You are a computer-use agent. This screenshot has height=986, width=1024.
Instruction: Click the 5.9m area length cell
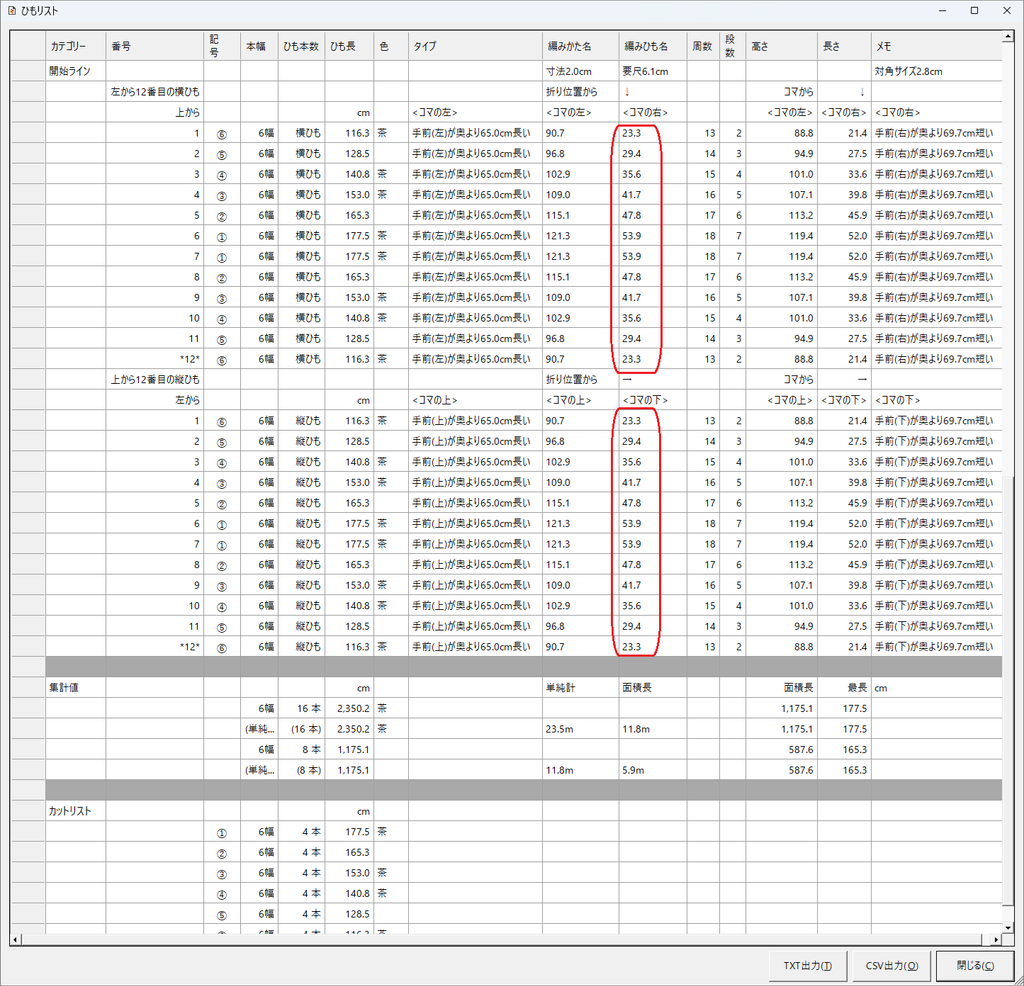coord(653,770)
